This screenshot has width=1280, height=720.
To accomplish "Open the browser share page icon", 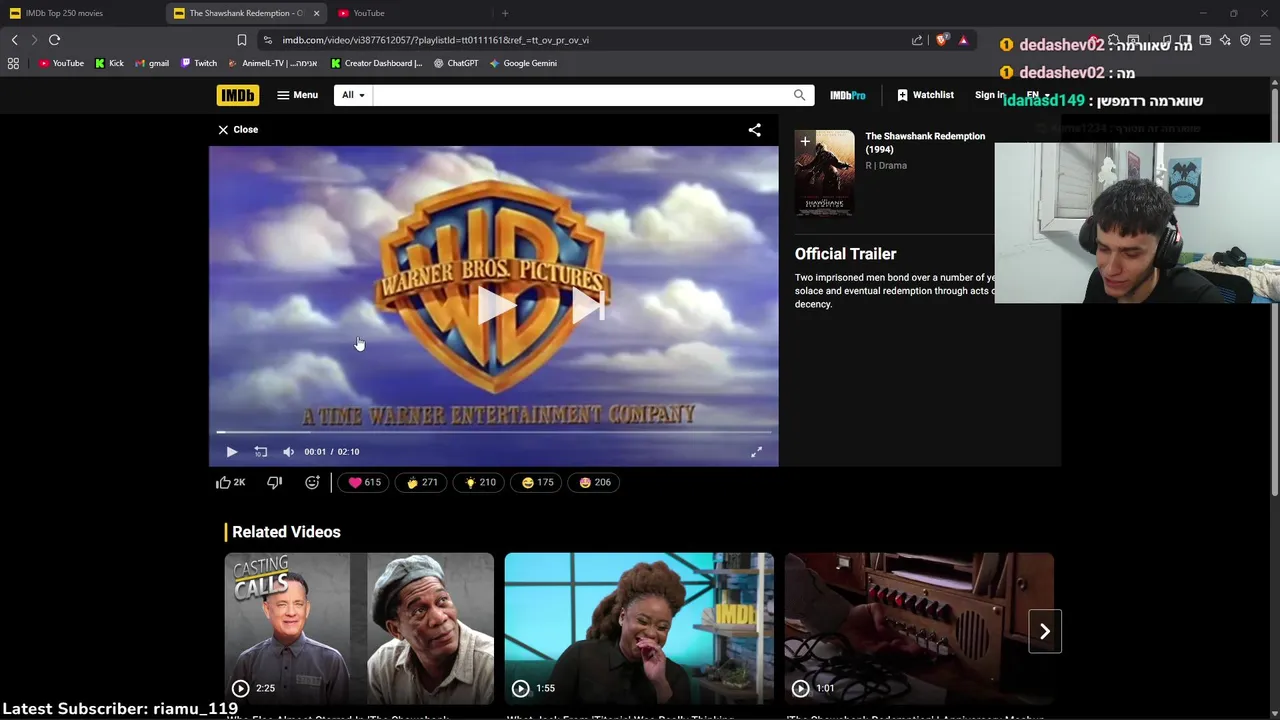I will tap(917, 40).
